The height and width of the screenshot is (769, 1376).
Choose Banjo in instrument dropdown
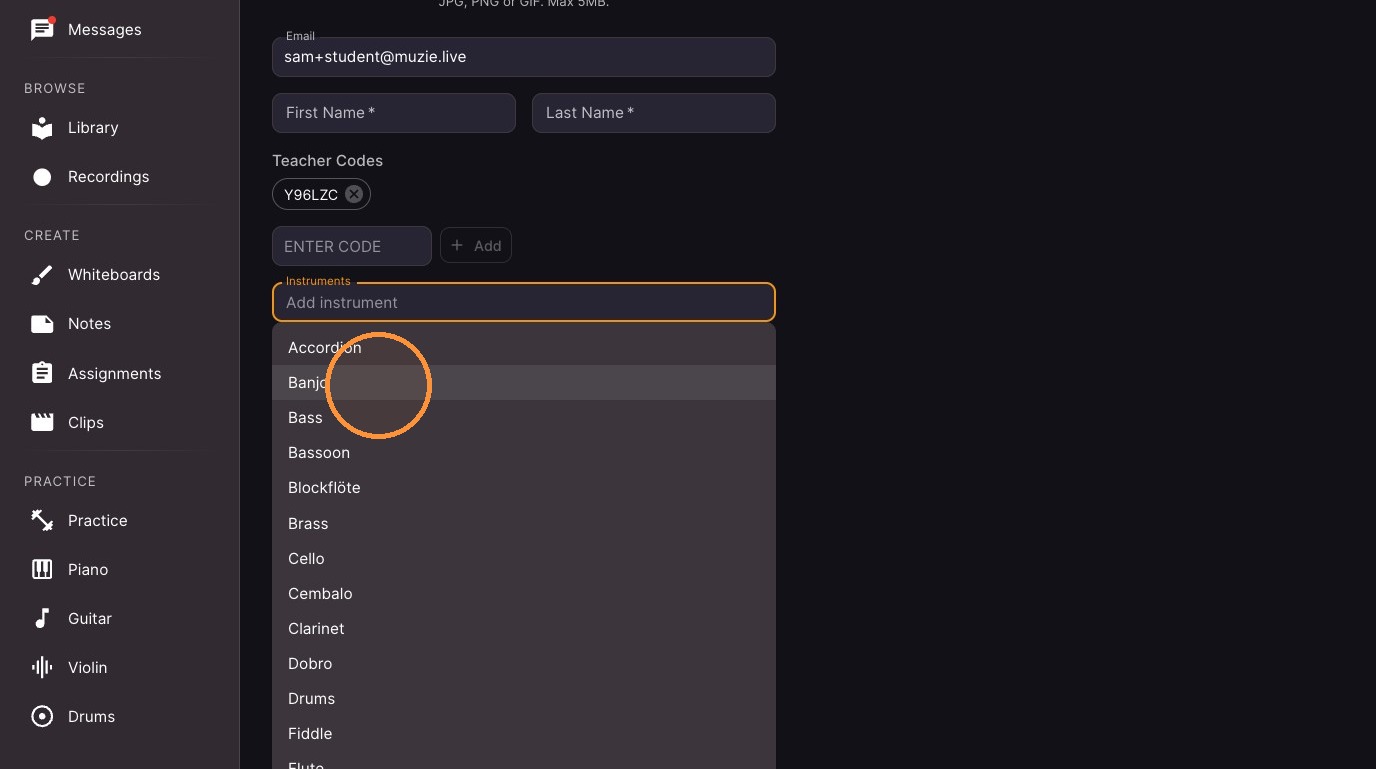point(524,383)
